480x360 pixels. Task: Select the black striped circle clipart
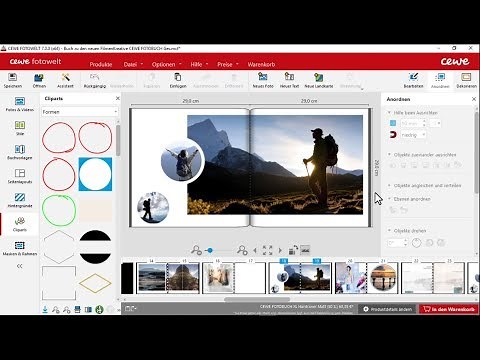click(x=95, y=247)
